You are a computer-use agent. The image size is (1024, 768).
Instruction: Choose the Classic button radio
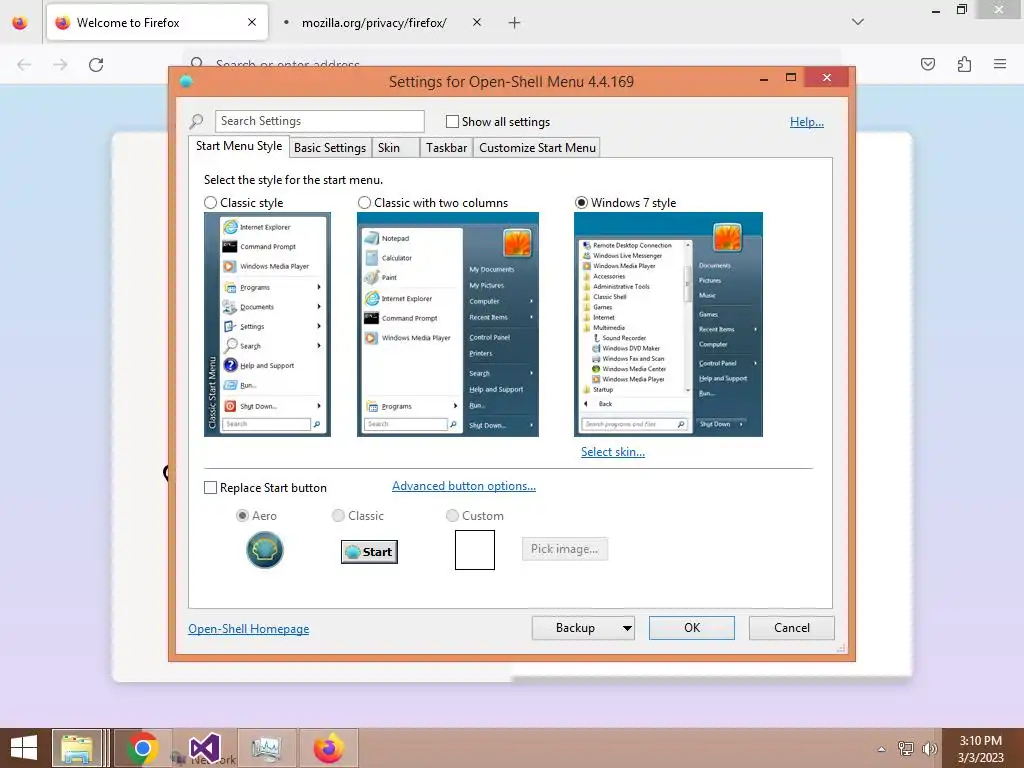[x=338, y=515]
